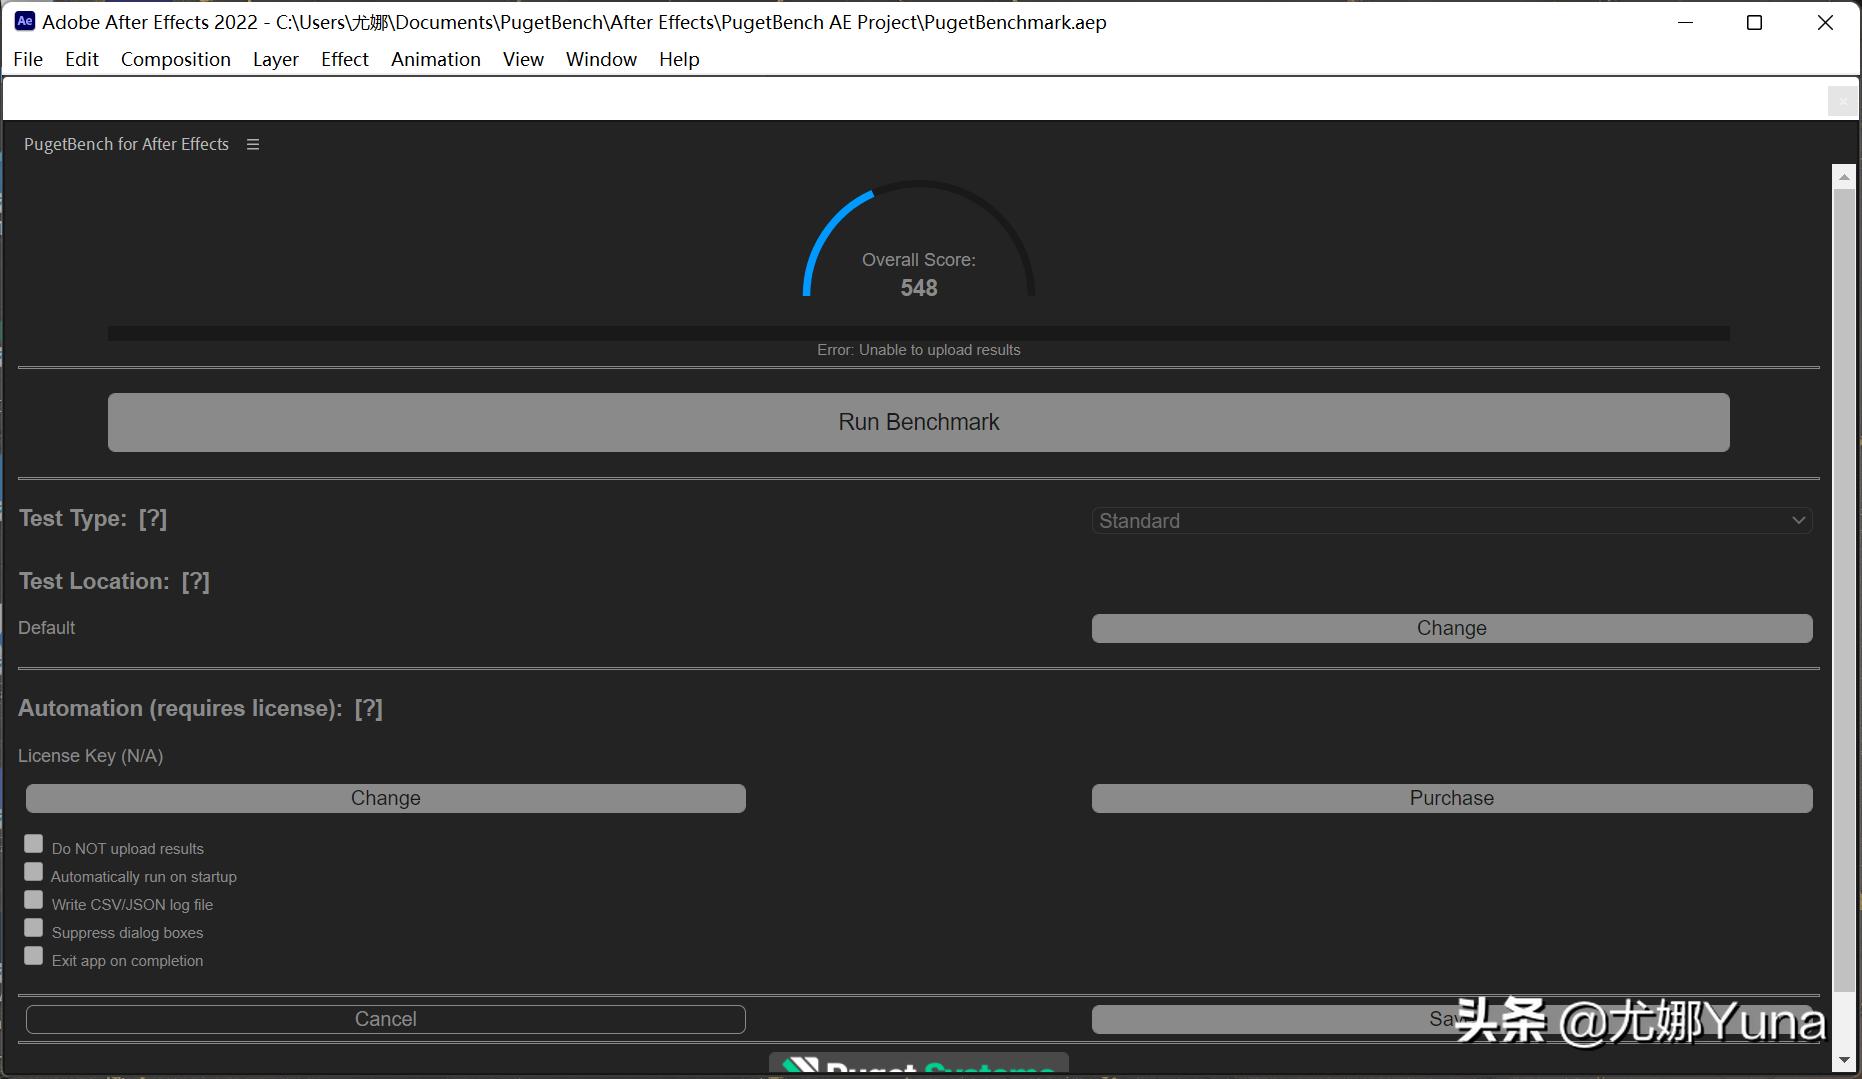
Task: Click the 'Default' test location text
Action: click(47, 628)
